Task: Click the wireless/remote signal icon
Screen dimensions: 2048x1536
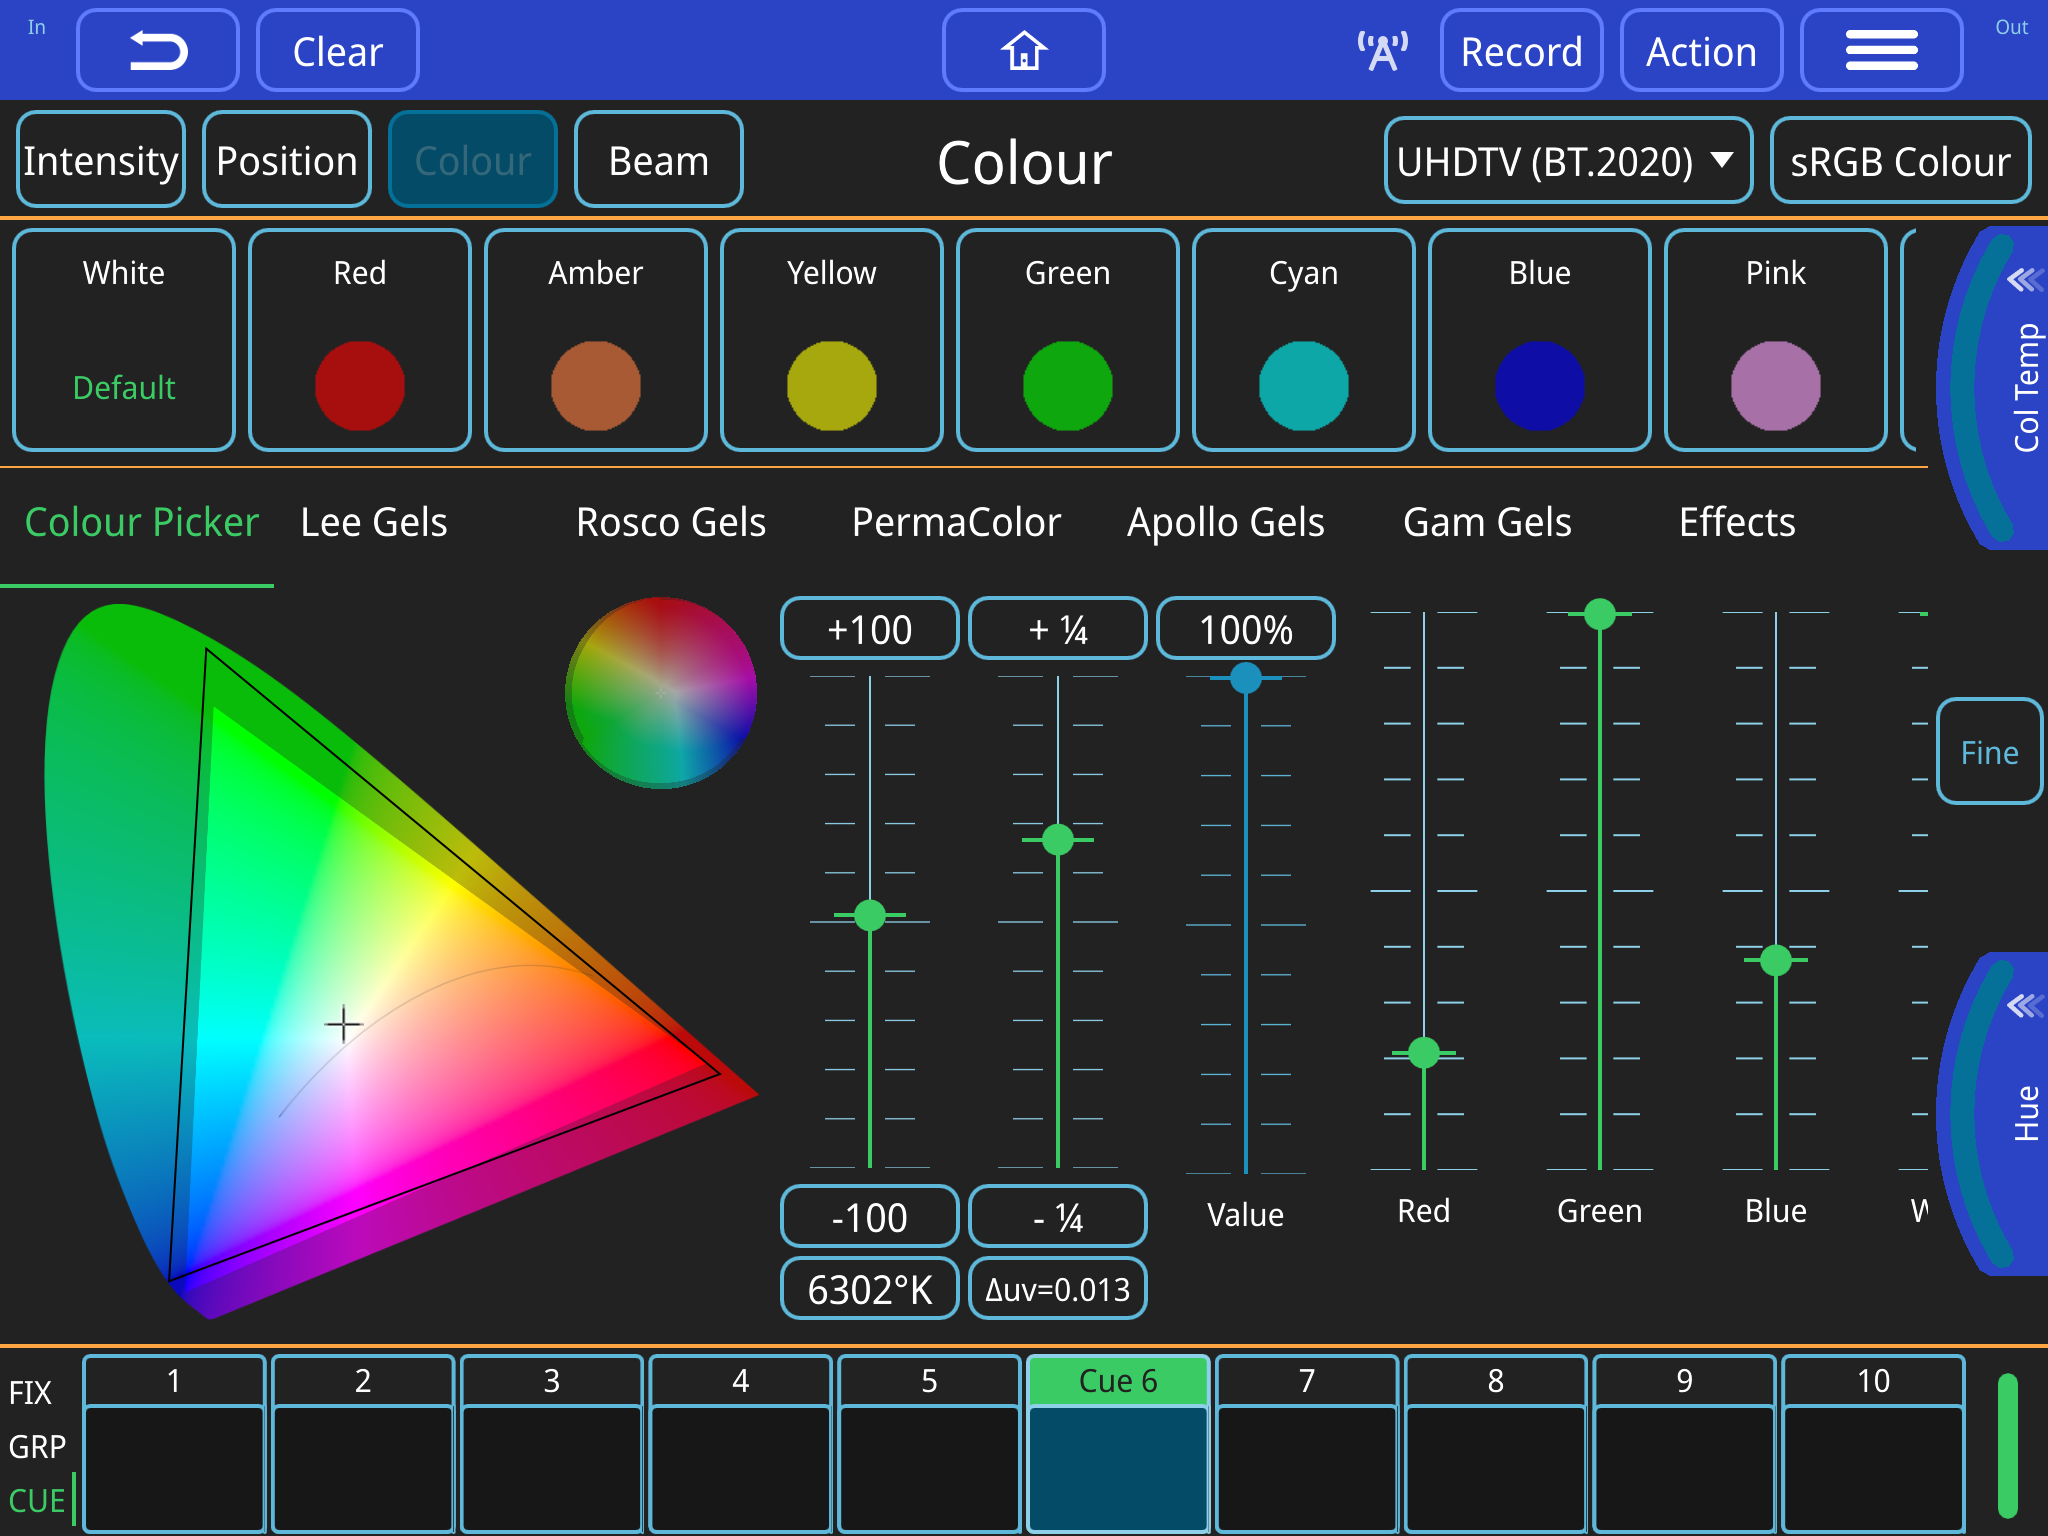Action: click(1382, 49)
